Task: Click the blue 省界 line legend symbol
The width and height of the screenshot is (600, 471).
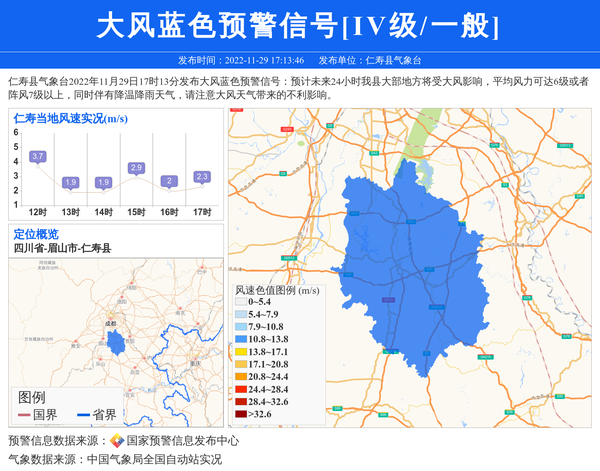Action: [81, 414]
